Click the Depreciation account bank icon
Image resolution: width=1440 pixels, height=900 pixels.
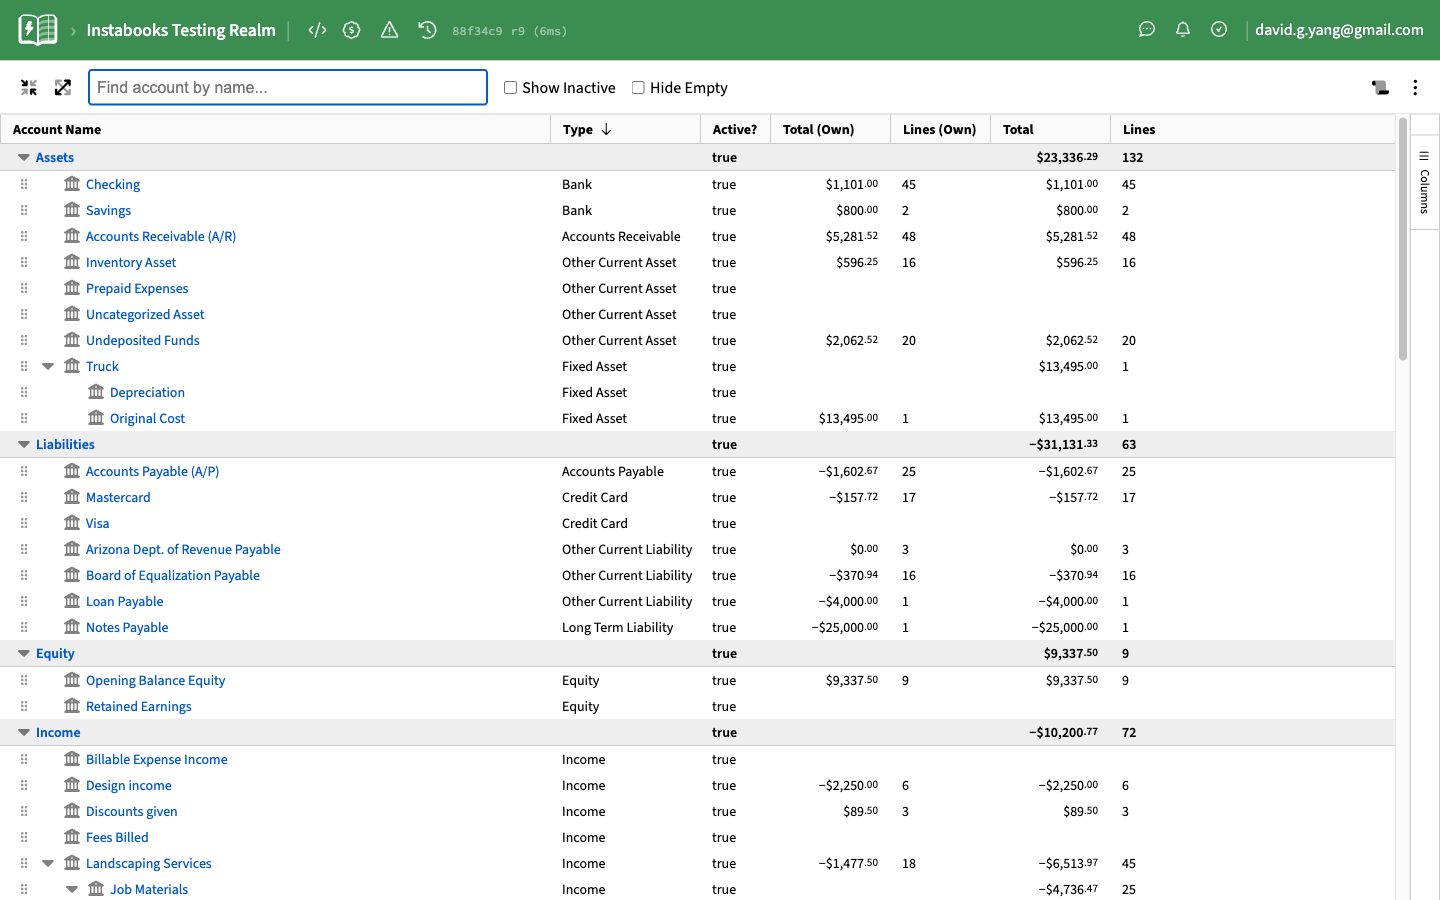(96, 392)
